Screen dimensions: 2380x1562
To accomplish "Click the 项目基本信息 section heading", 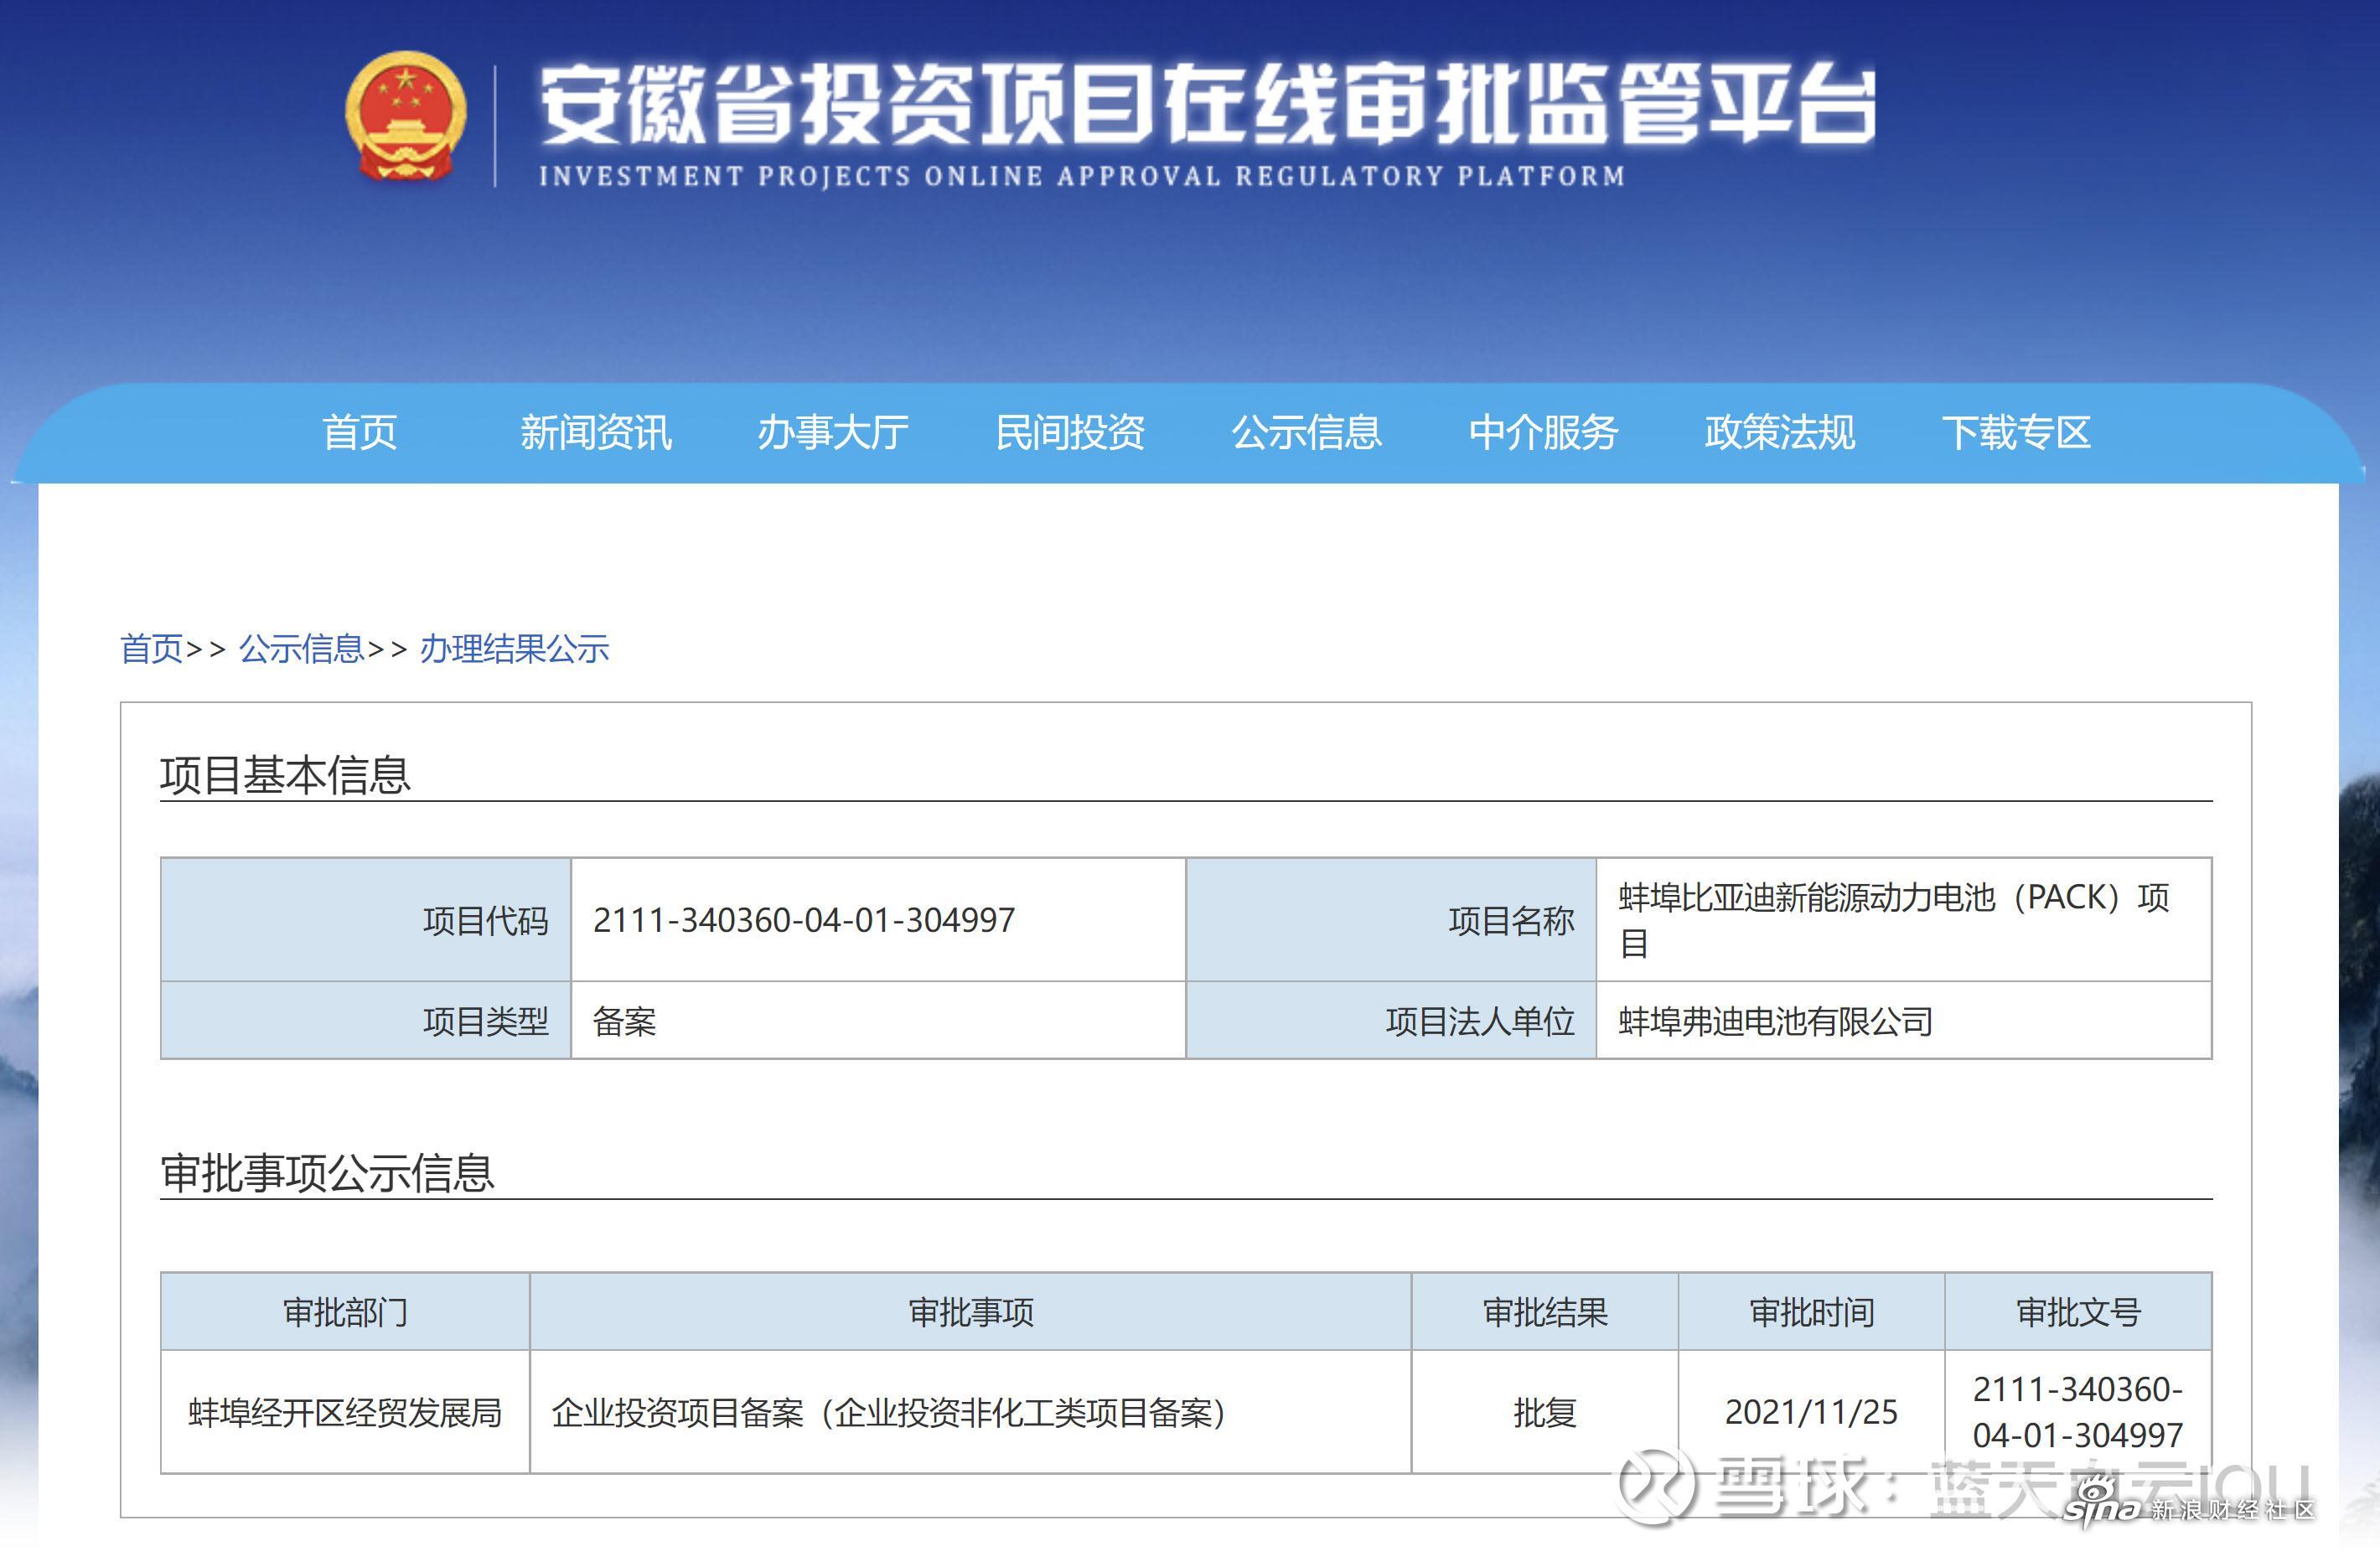I will click(x=285, y=775).
